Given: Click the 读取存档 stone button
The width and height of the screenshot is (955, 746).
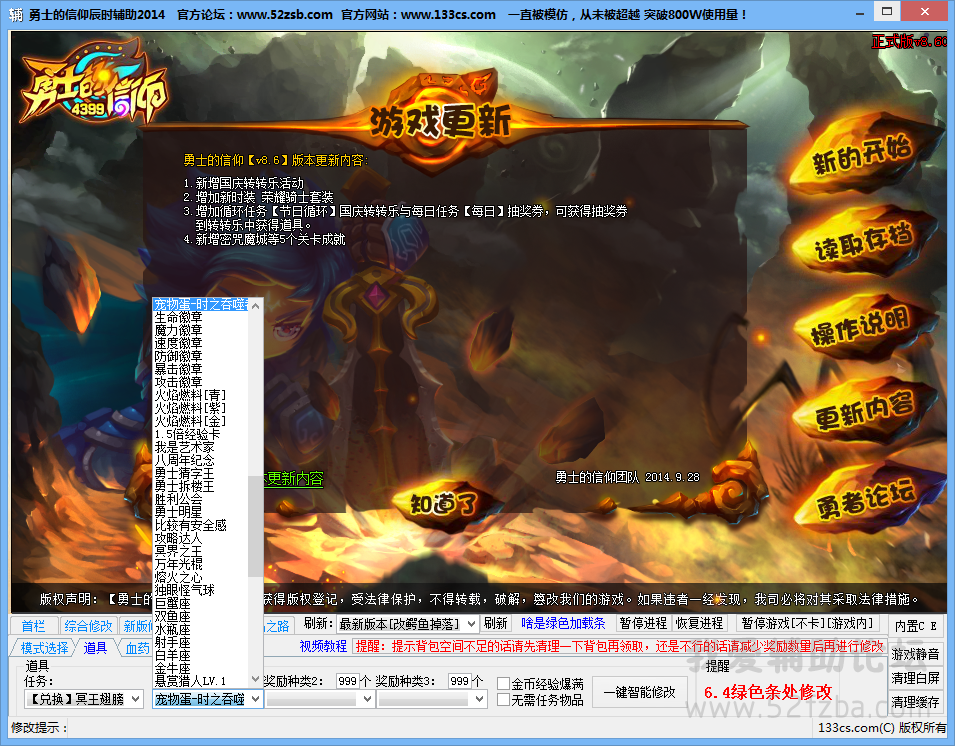Looking at the screenshot, I should pos(864,242).
